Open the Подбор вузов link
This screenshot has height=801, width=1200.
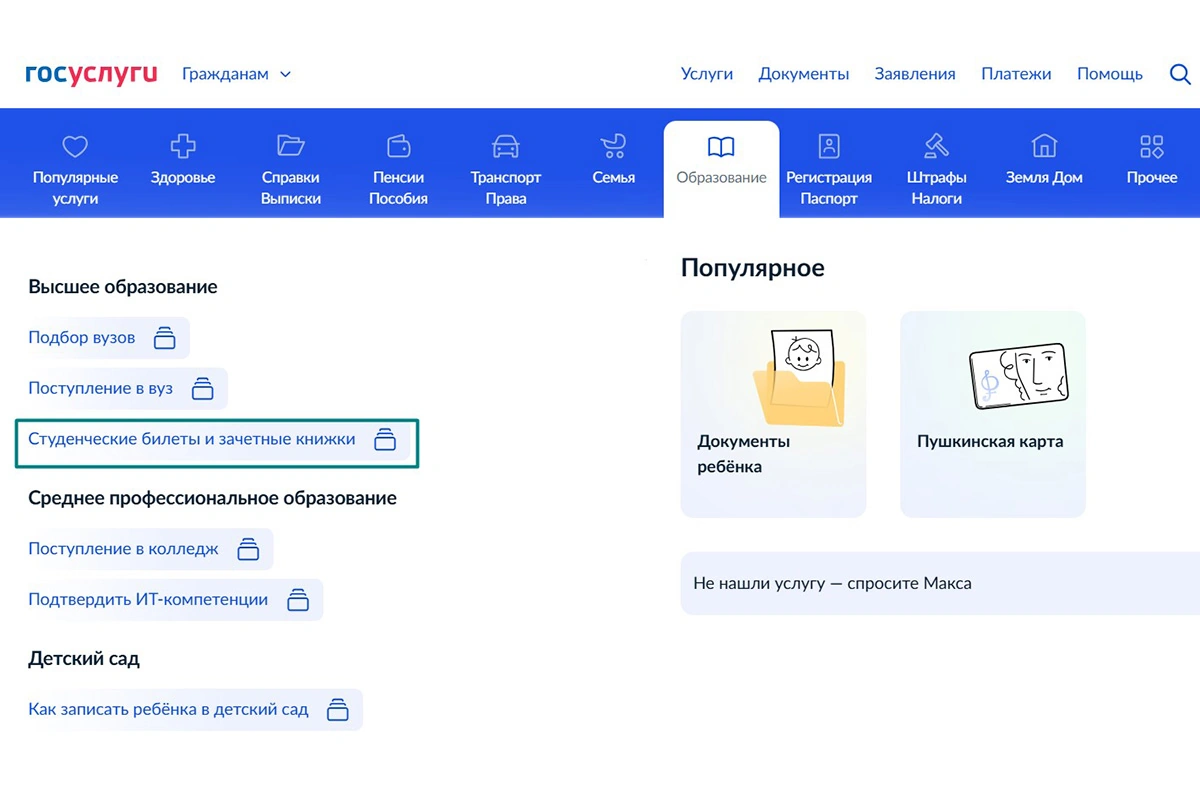82,338
